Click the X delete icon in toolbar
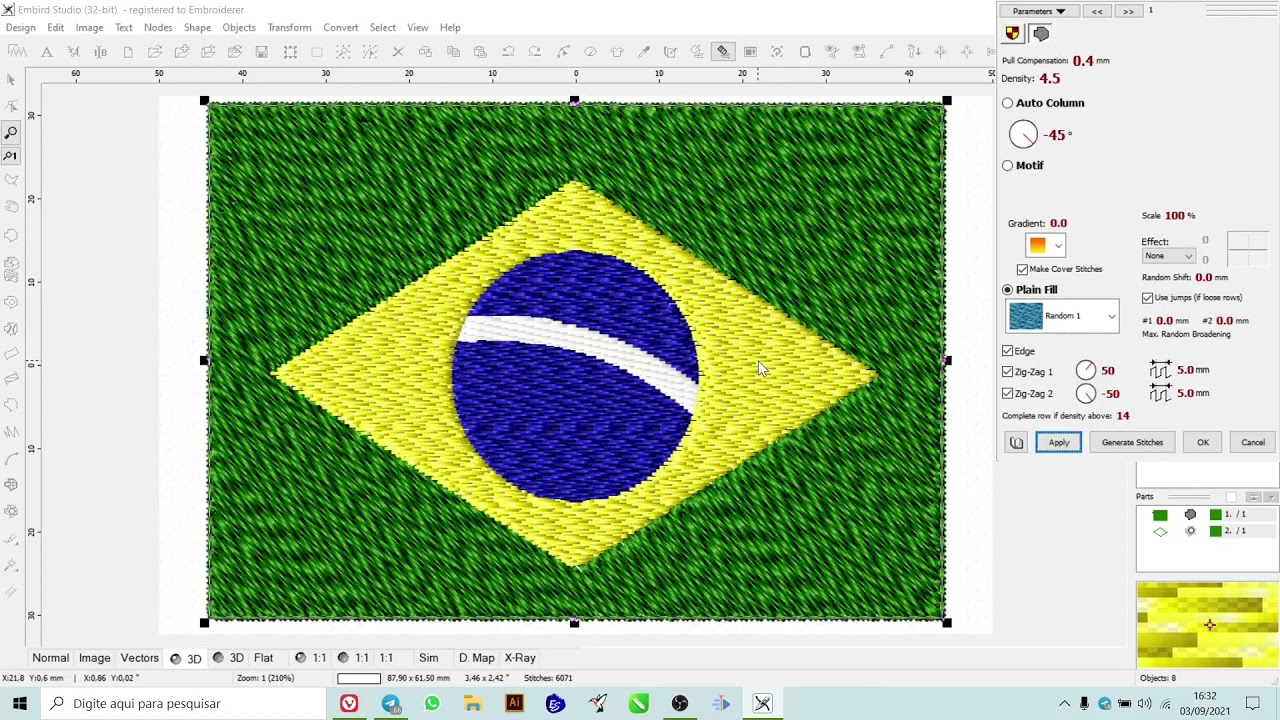 pos(397,51)
